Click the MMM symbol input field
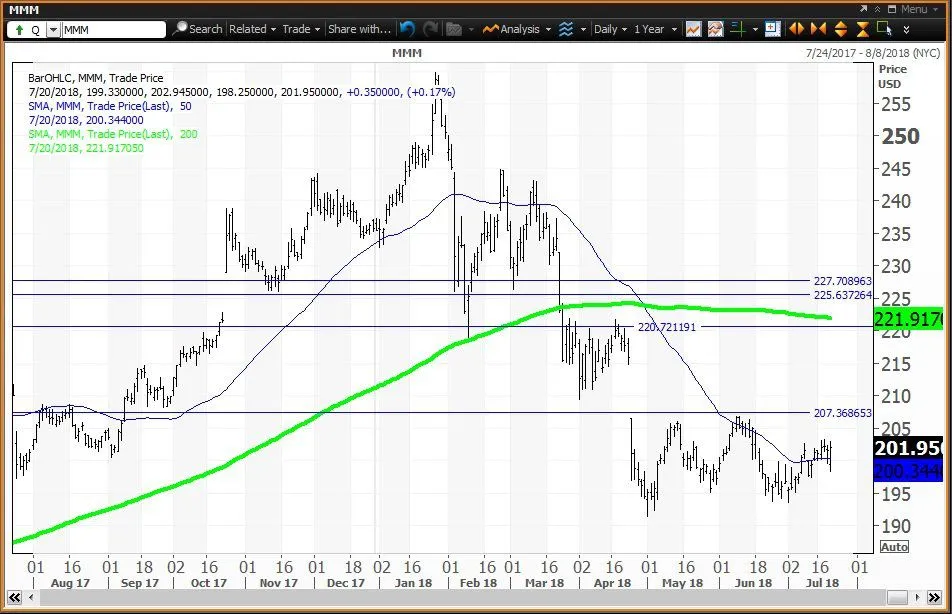The height and width of the screenshot is (614, 952). [x=113, y=30]
